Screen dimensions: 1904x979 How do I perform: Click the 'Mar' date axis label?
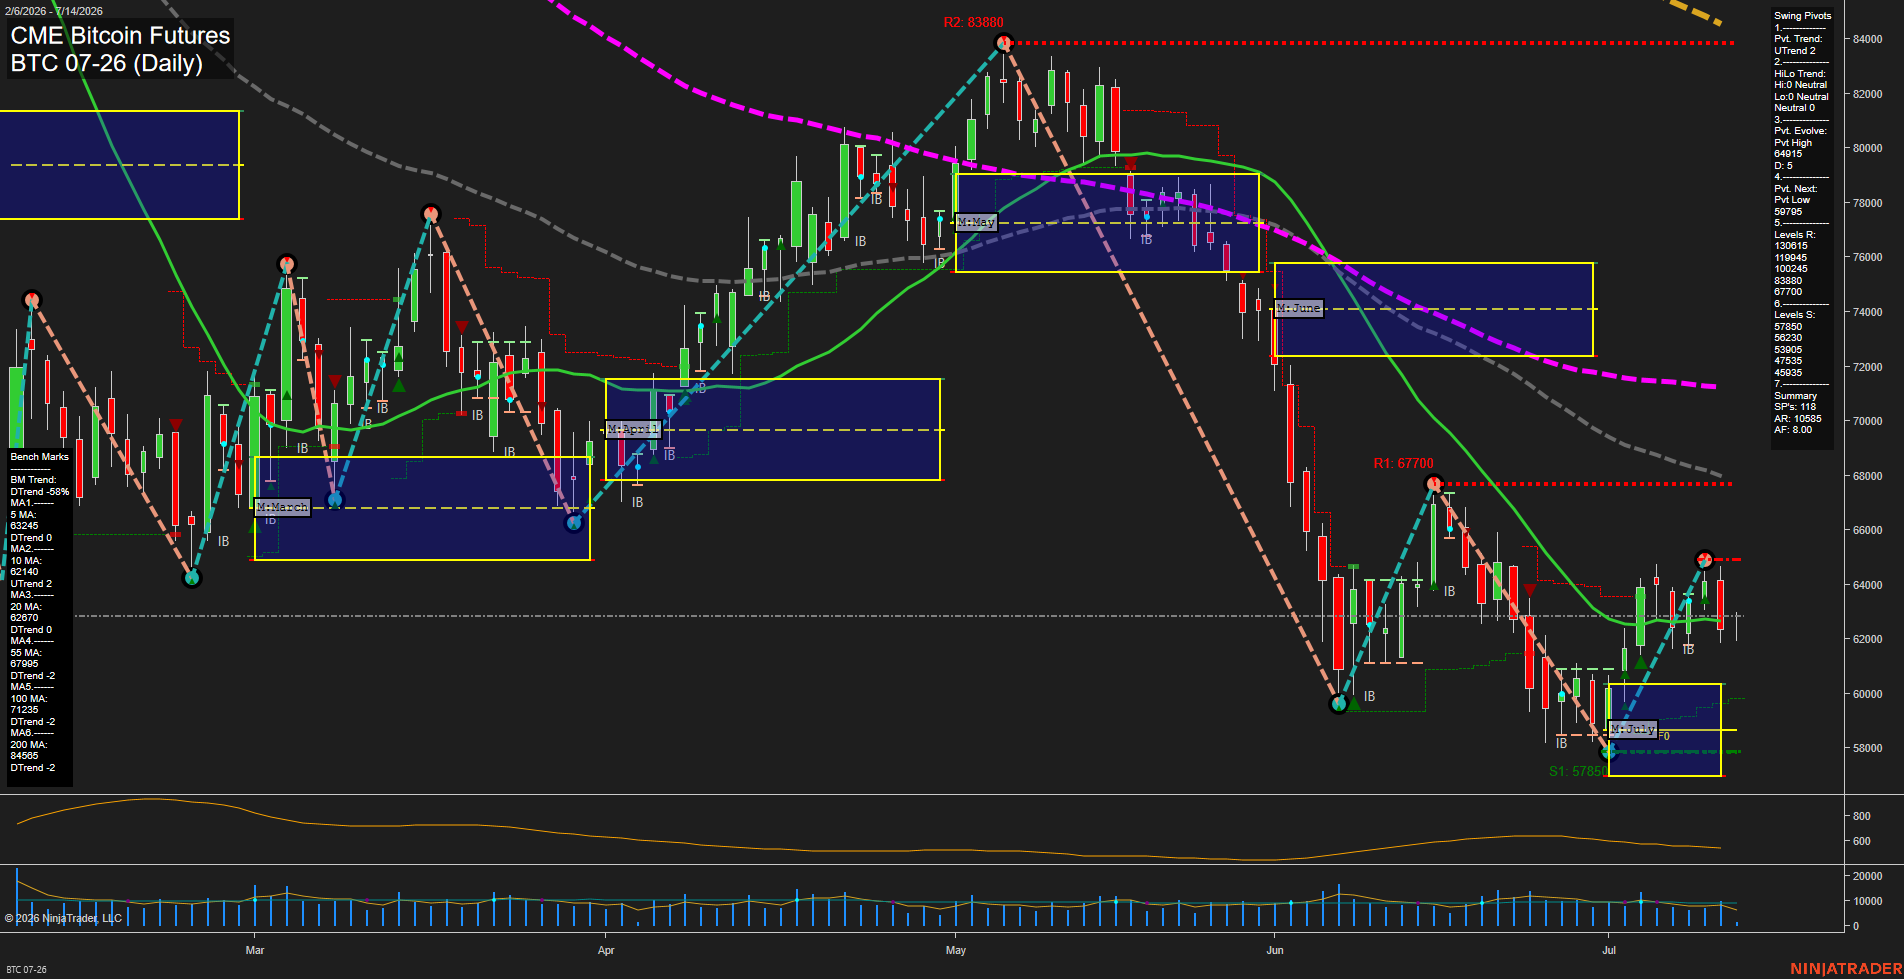point(255,951)
